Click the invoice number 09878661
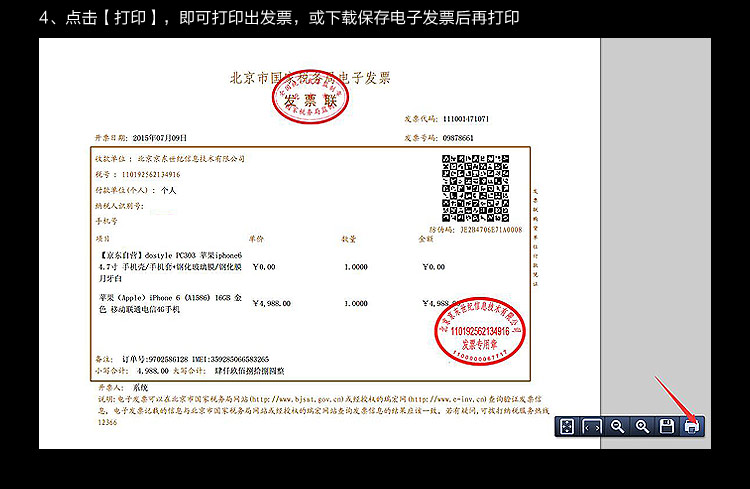 (458, 138)
